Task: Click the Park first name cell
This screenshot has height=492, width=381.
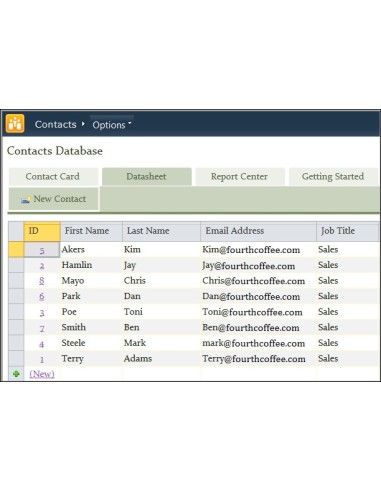Action: (x=91, y=296)
